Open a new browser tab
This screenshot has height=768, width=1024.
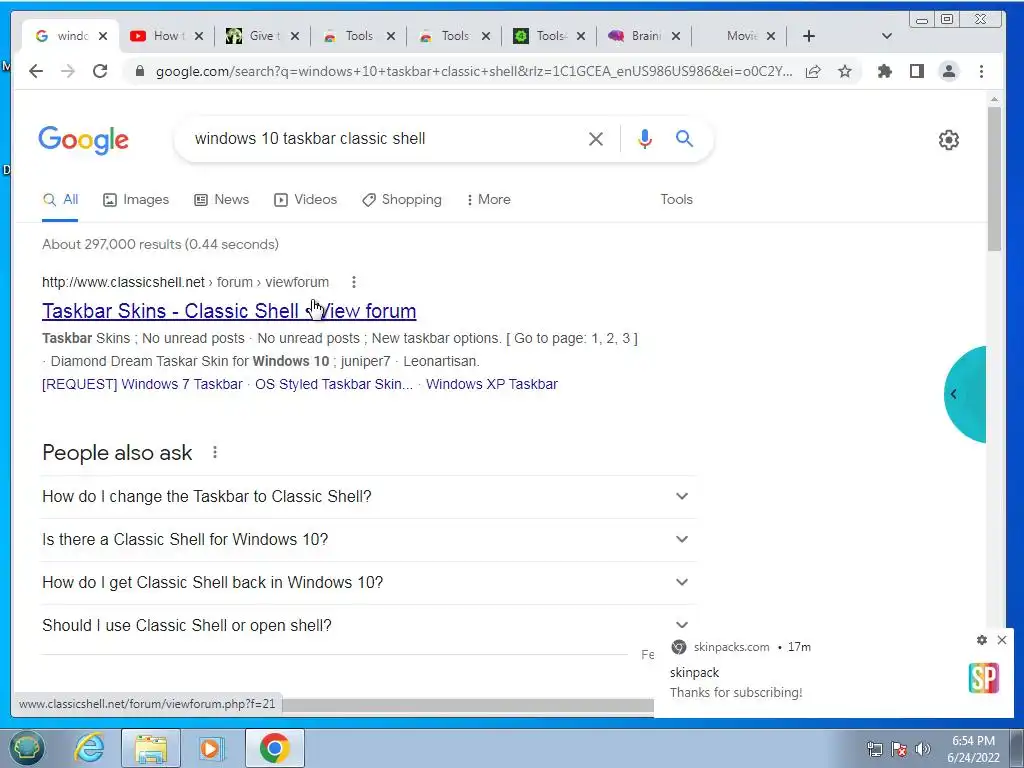point(808,36)
